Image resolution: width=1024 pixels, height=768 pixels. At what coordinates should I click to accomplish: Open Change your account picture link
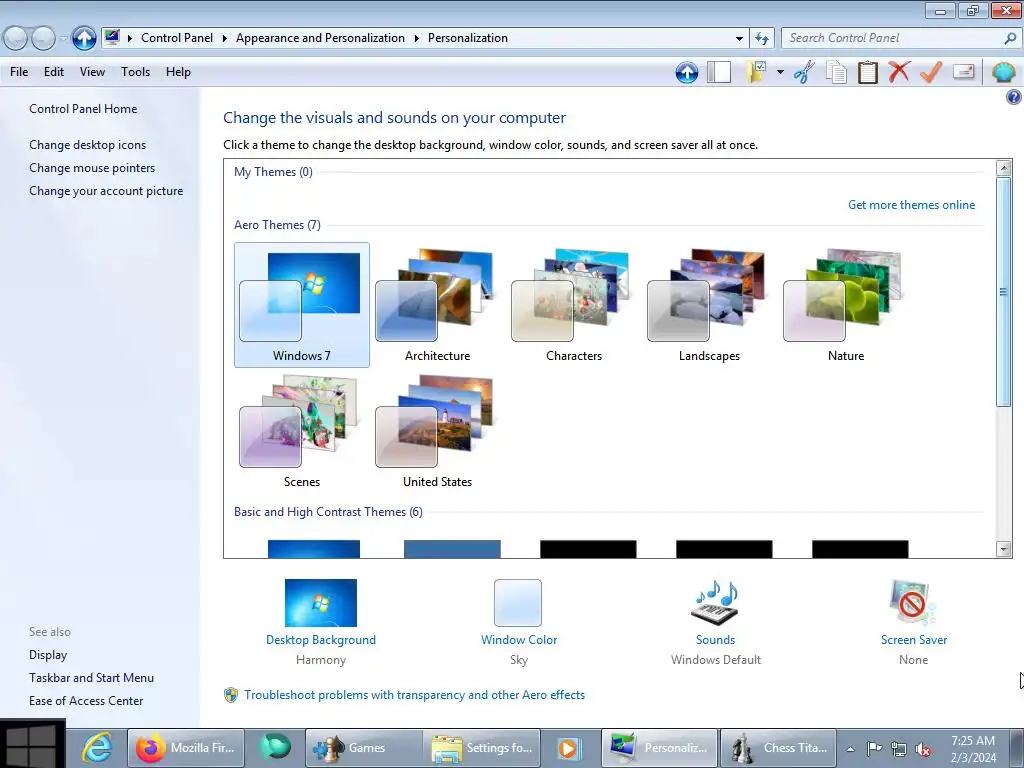(106, 191)
